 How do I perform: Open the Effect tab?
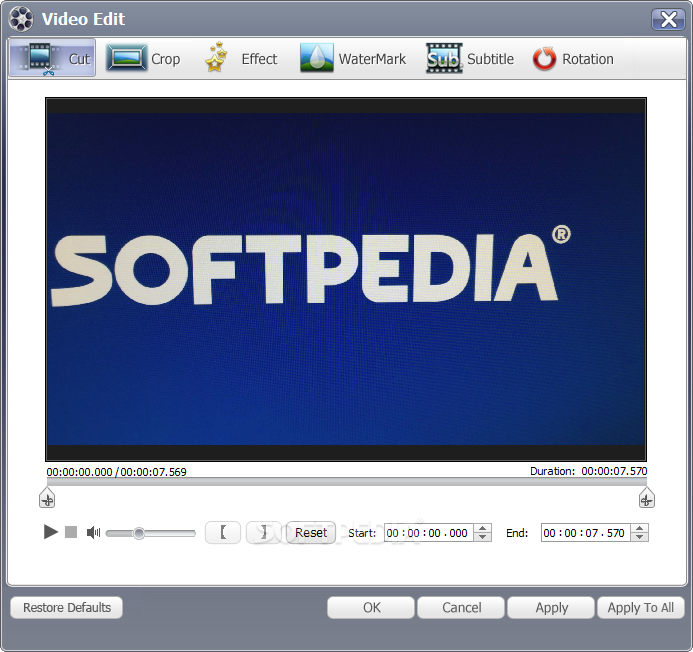[241, 58]
